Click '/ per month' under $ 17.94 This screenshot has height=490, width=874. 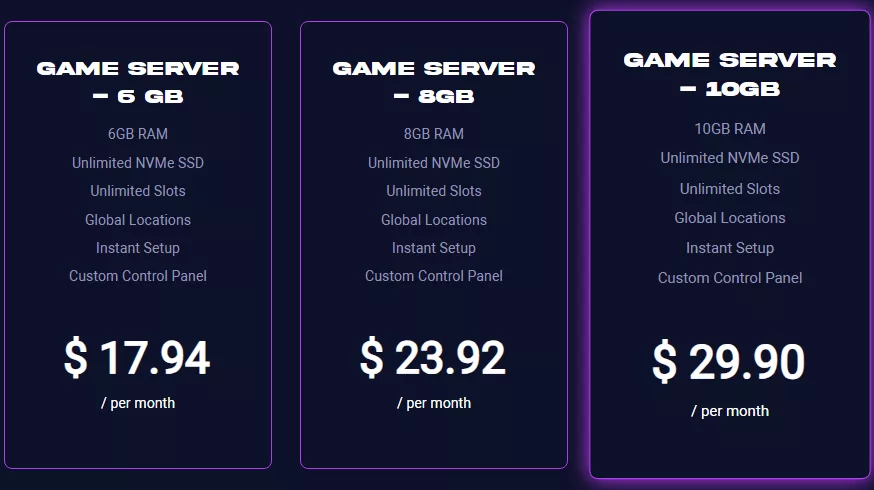pos(138,403)
